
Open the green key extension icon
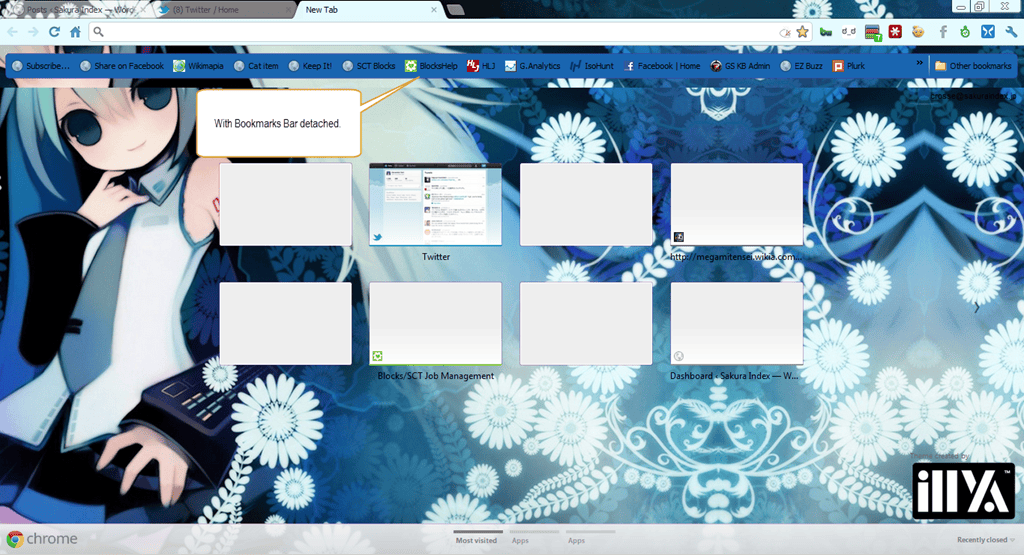point(826,31)
